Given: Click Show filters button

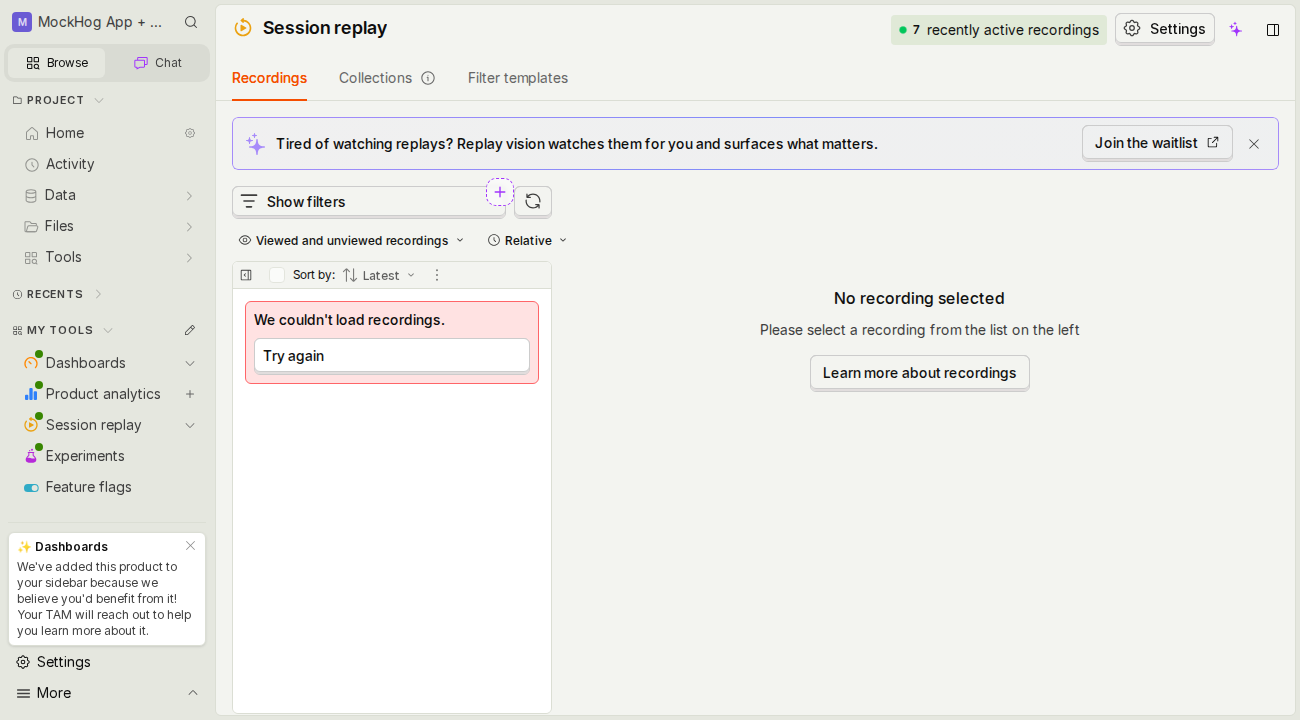Looking at the screenshot, I should tap(369, 202).
